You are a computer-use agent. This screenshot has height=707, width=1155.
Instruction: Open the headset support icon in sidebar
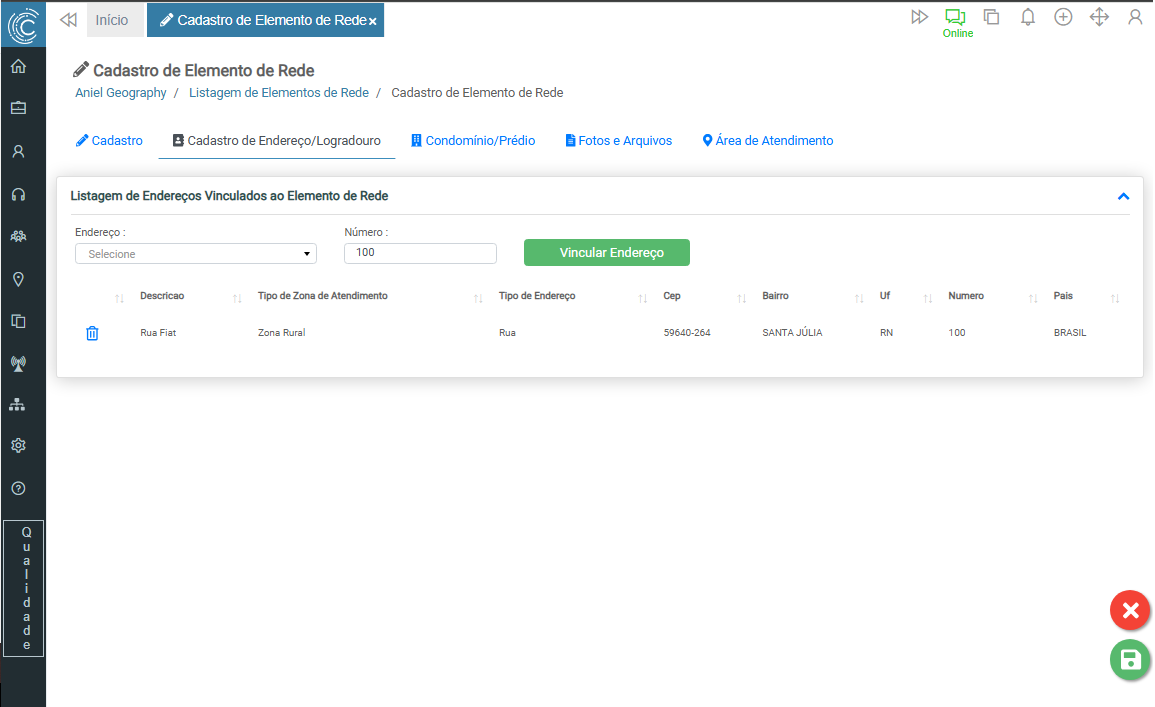click(x=18, y=194)
